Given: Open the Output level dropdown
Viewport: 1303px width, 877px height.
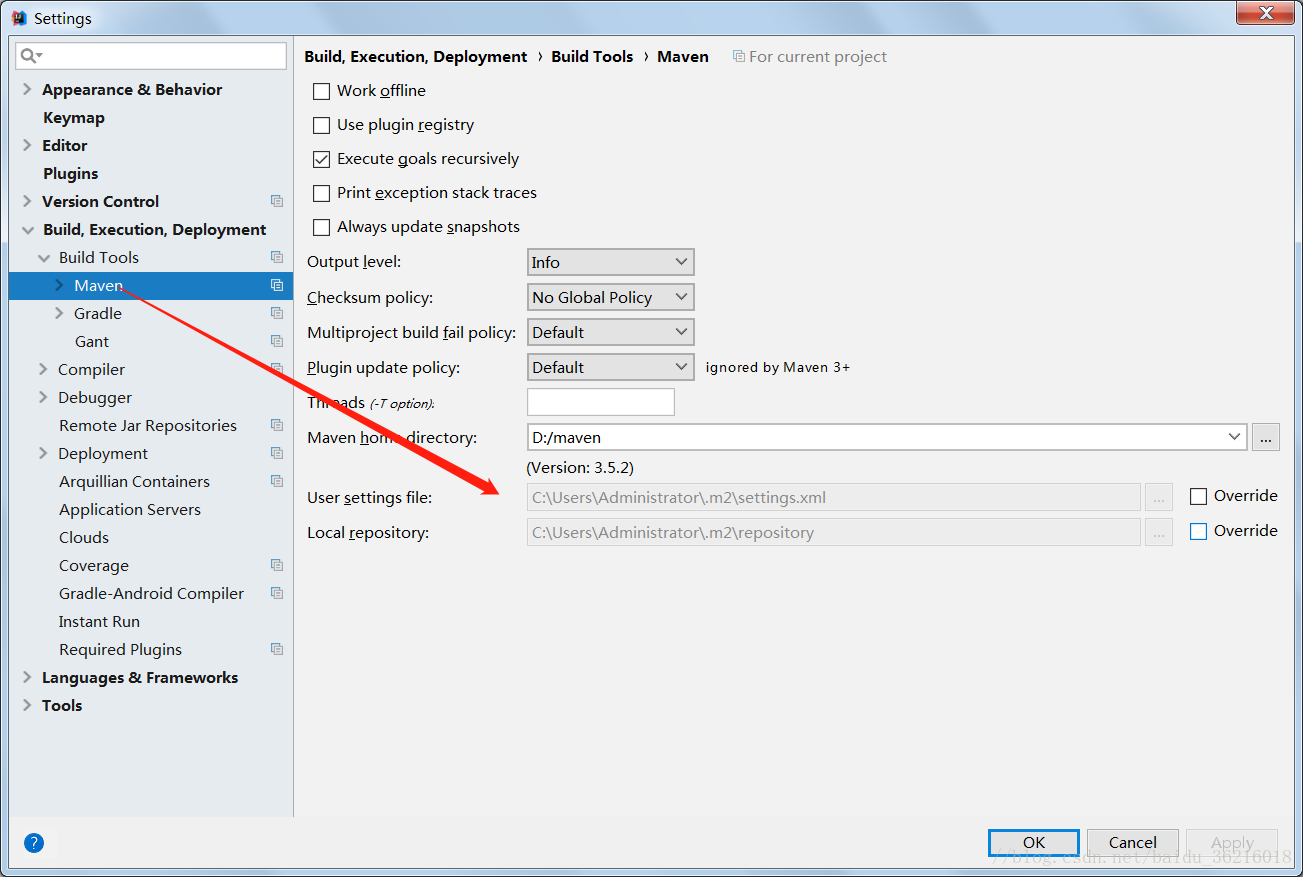Looking at the screenshot, I should pos(610,262).
